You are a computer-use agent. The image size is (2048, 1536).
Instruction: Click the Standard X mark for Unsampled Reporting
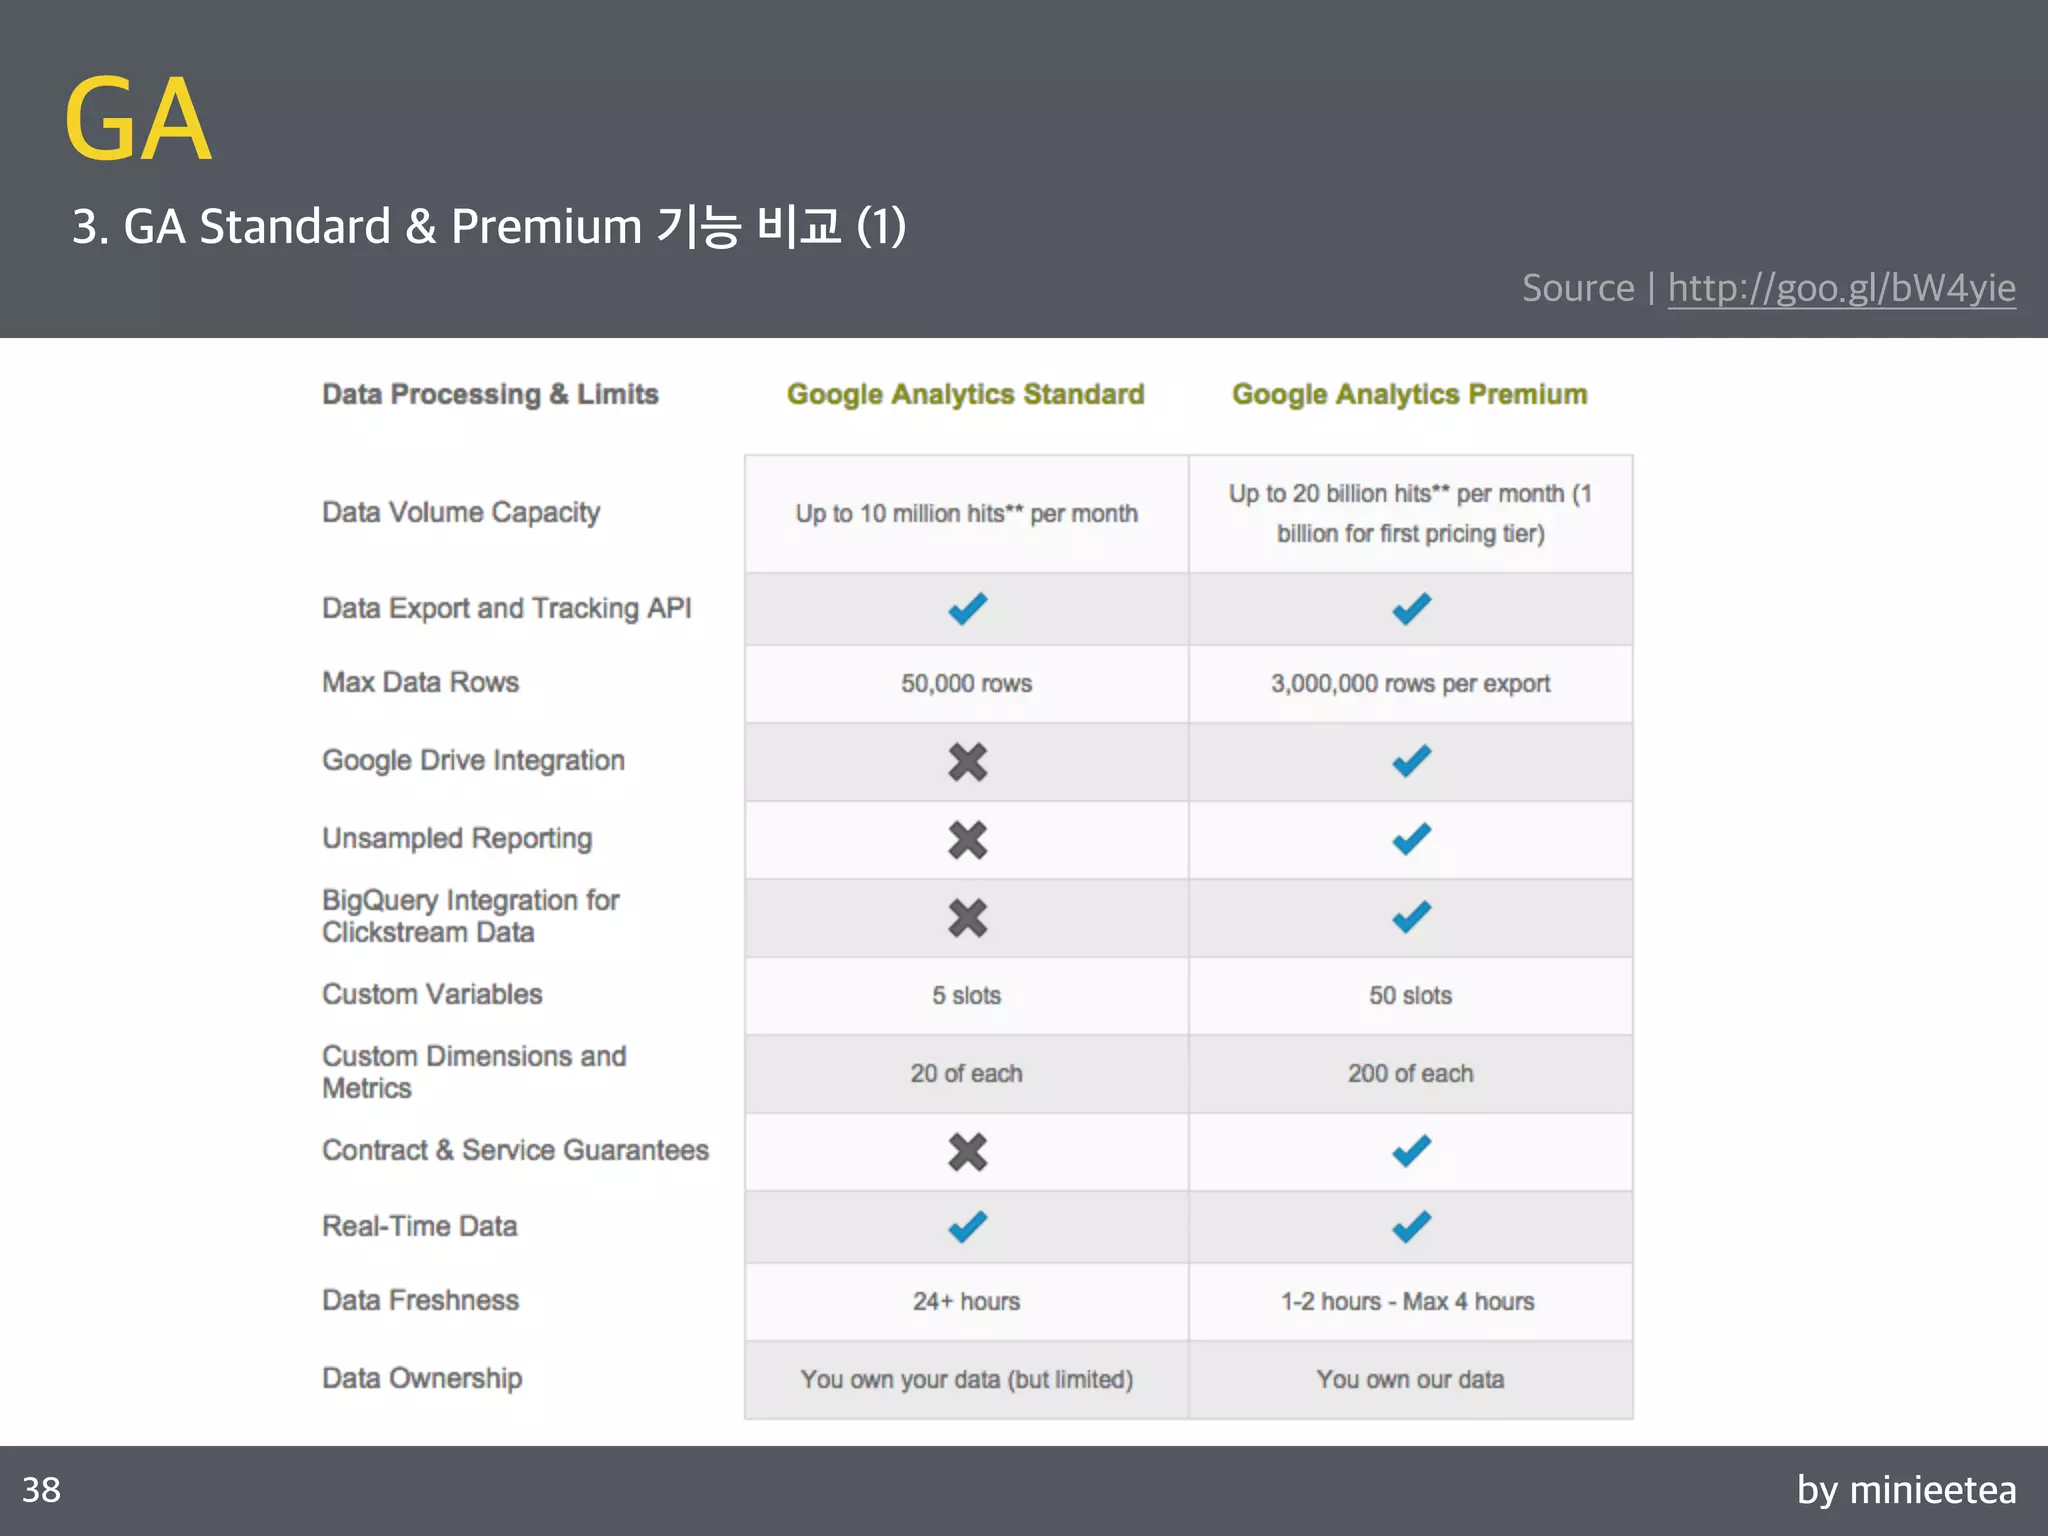coord(967,840)
